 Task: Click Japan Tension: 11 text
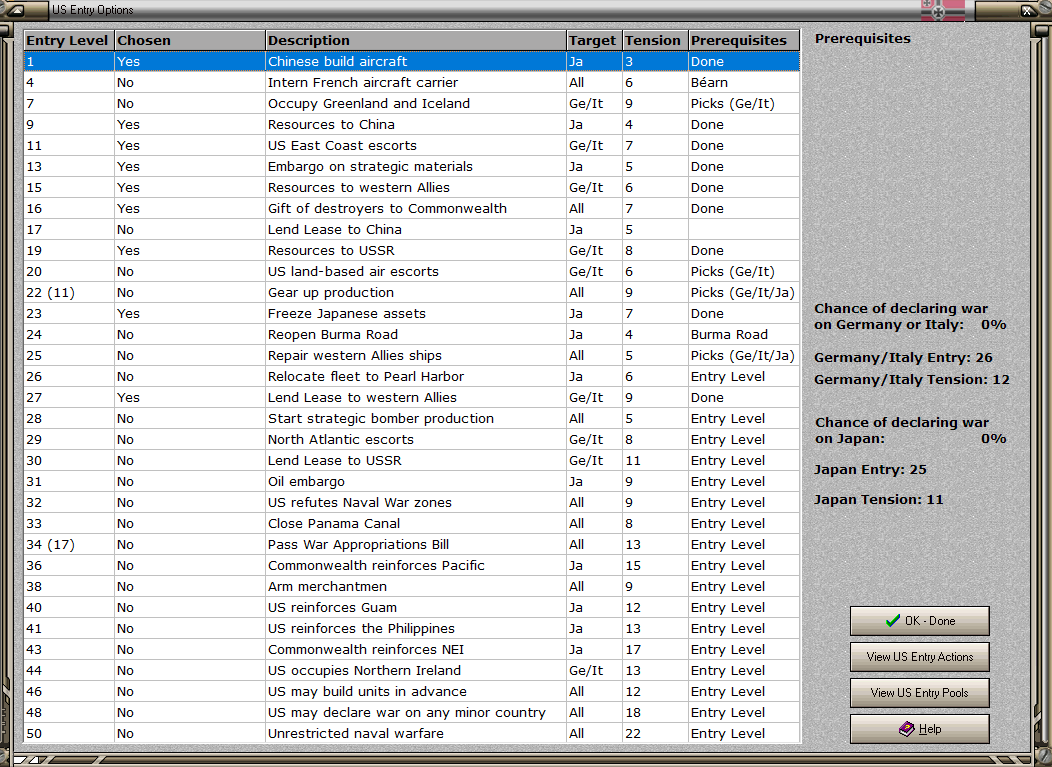coord(878,499)
